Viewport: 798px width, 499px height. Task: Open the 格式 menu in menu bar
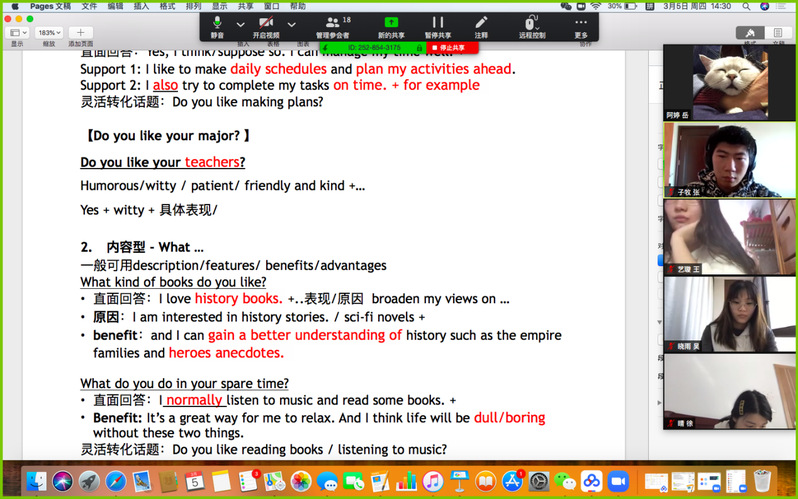coord(167,6)
